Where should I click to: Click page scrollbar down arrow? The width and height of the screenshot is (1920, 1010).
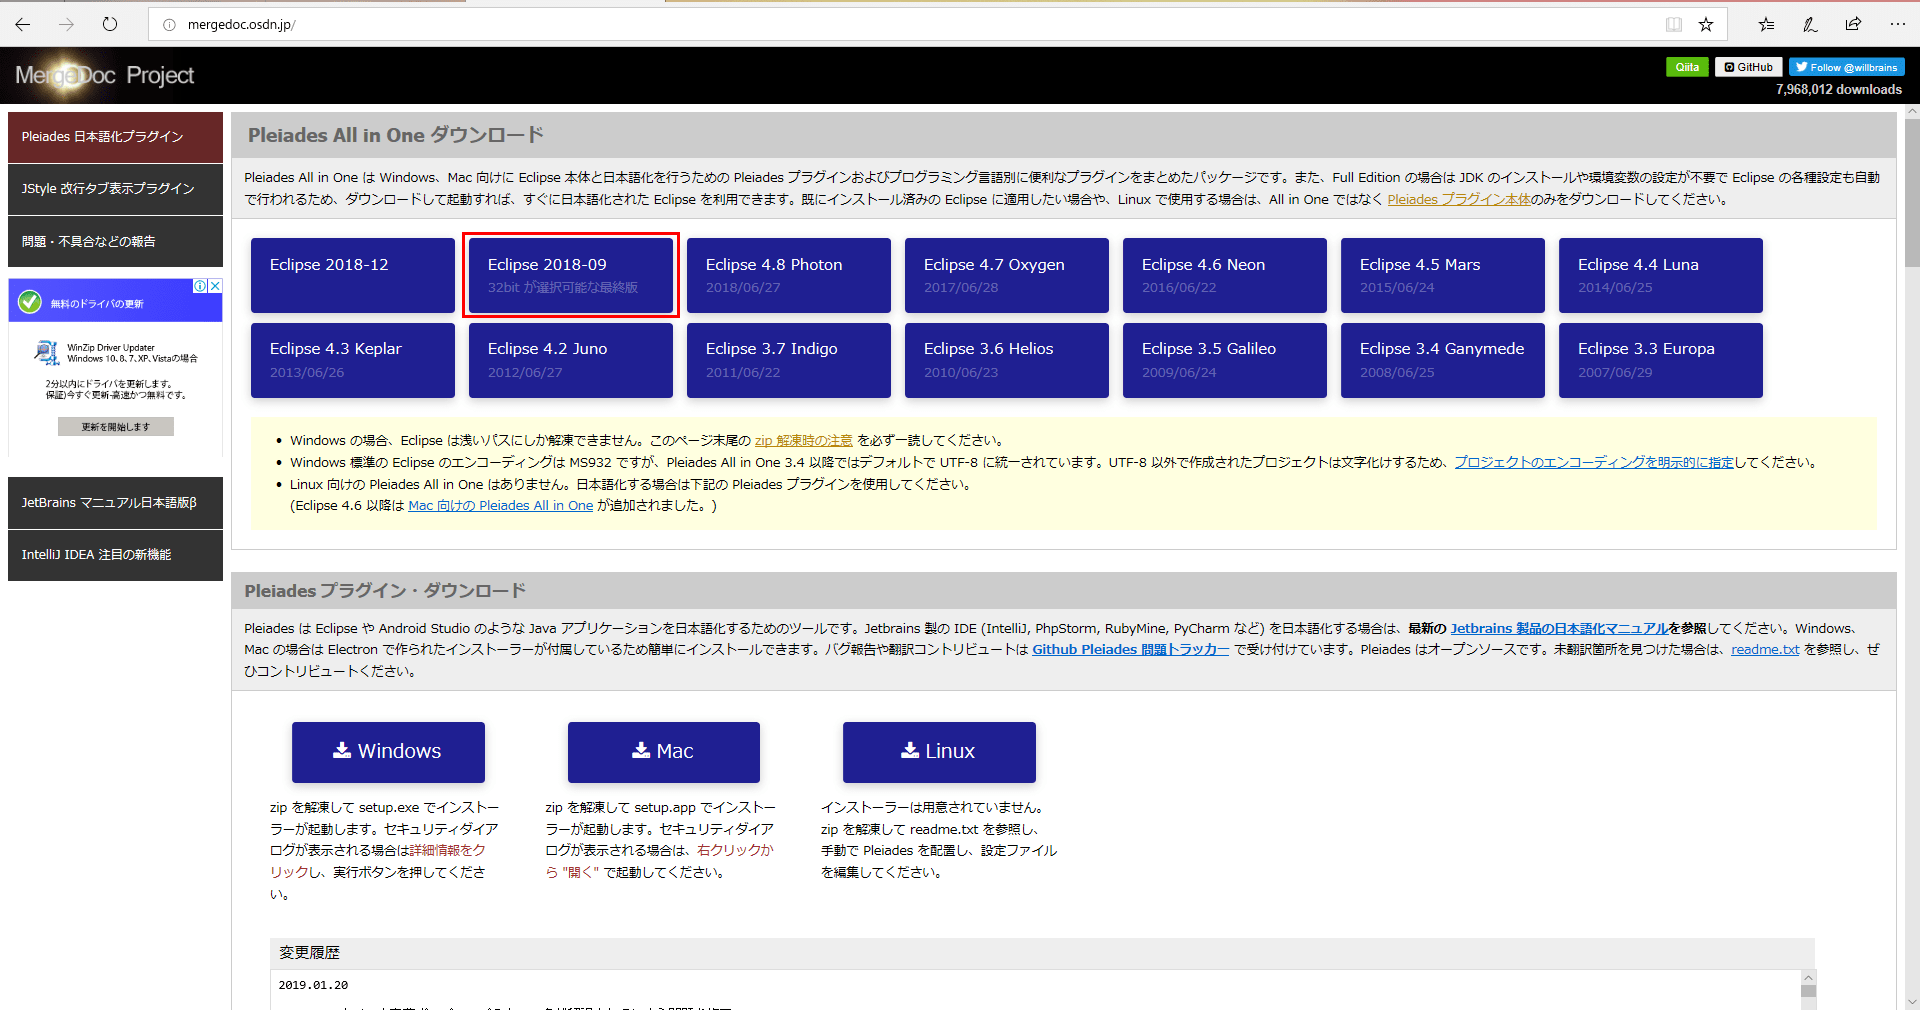(x=1911, y=1001)
